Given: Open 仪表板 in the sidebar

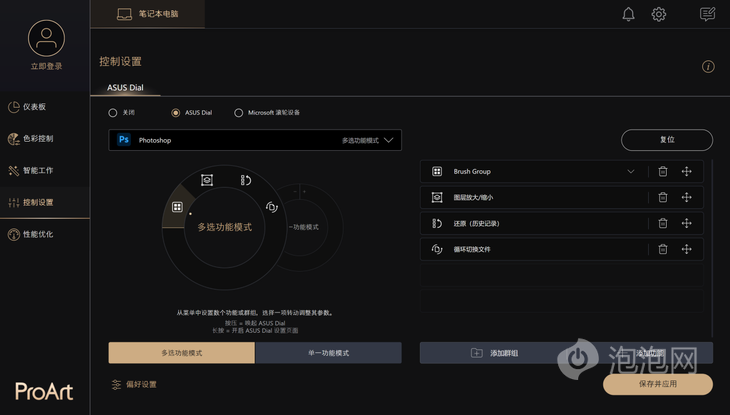Looking at the screenshot, I should [x=45, y=107].
